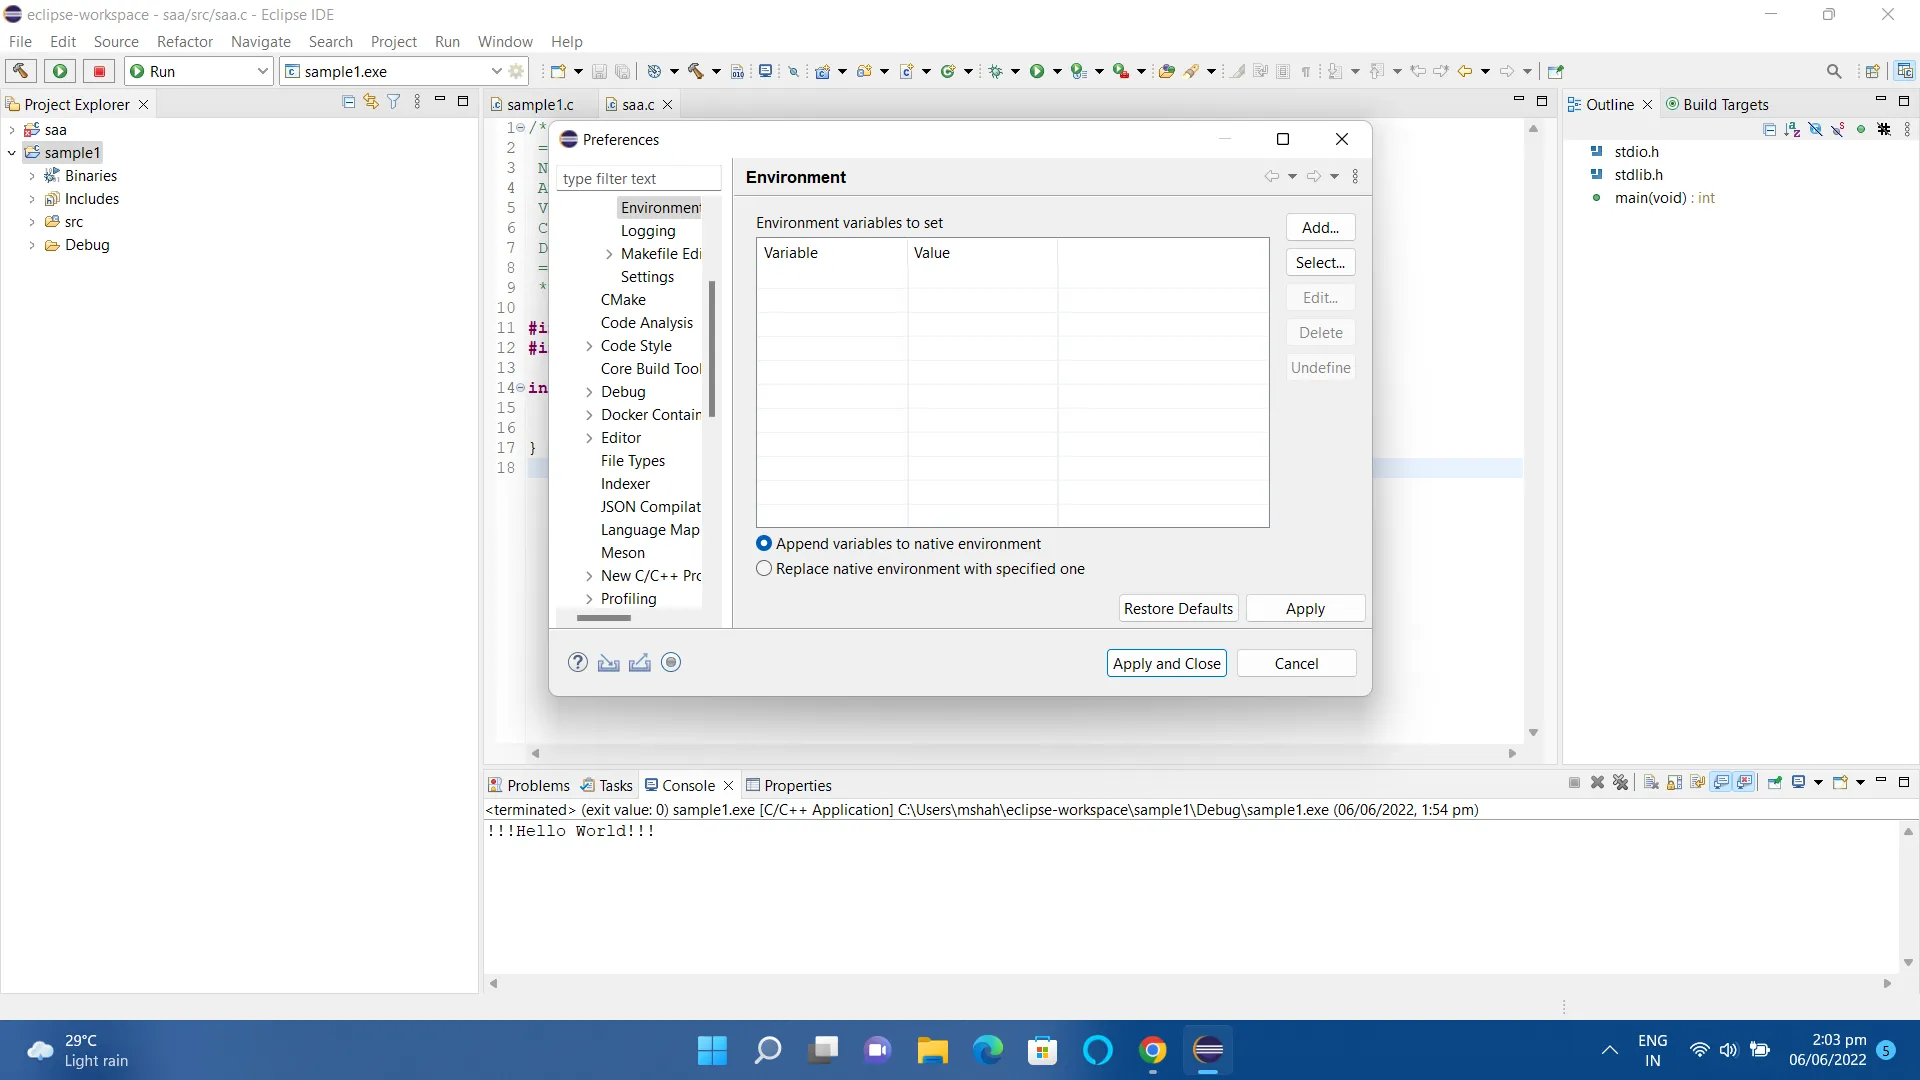This screenshot has width=1920, height=1080.
Task: Expand the saa project in Project Explorer
Action: coord(12,130)
